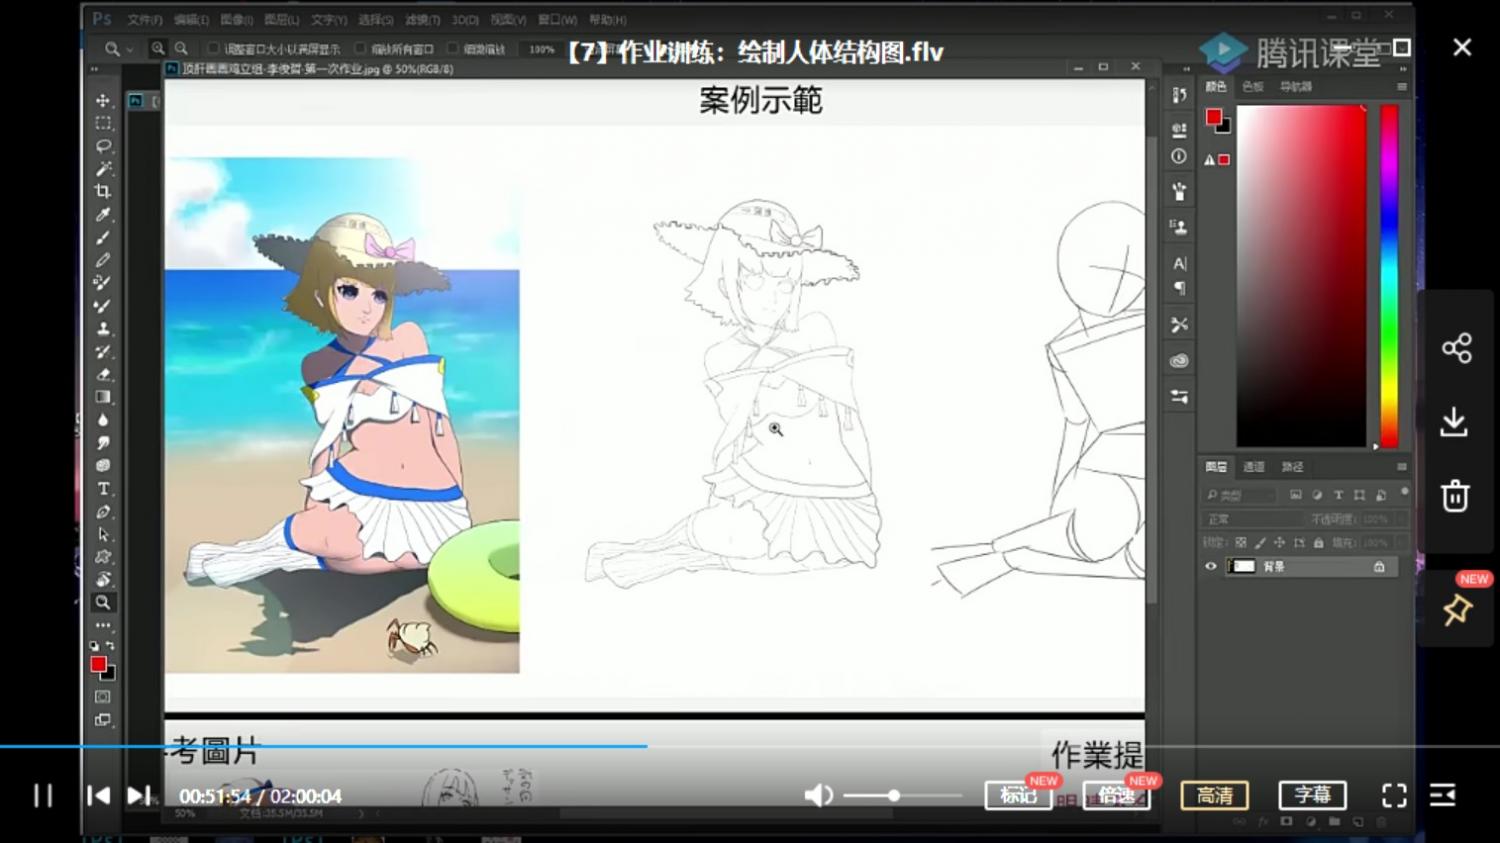Open the 编辑(E) menu

coord(191,20)
